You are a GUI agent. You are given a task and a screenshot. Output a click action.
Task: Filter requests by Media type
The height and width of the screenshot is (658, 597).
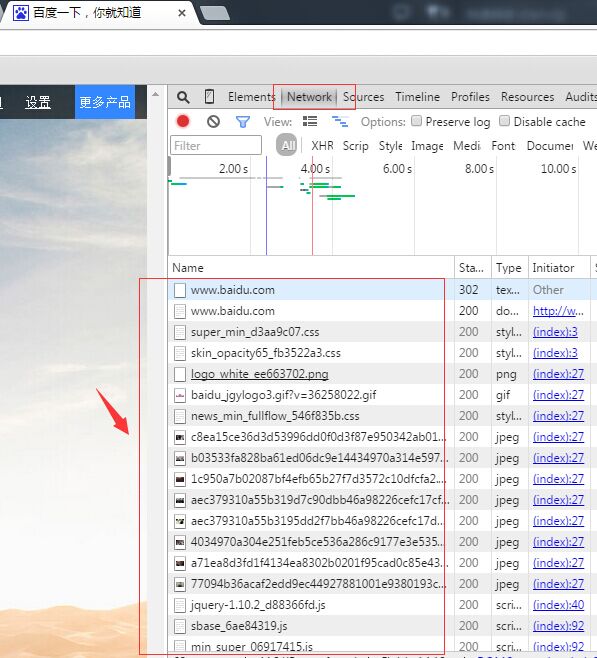[x=467, y=146]
